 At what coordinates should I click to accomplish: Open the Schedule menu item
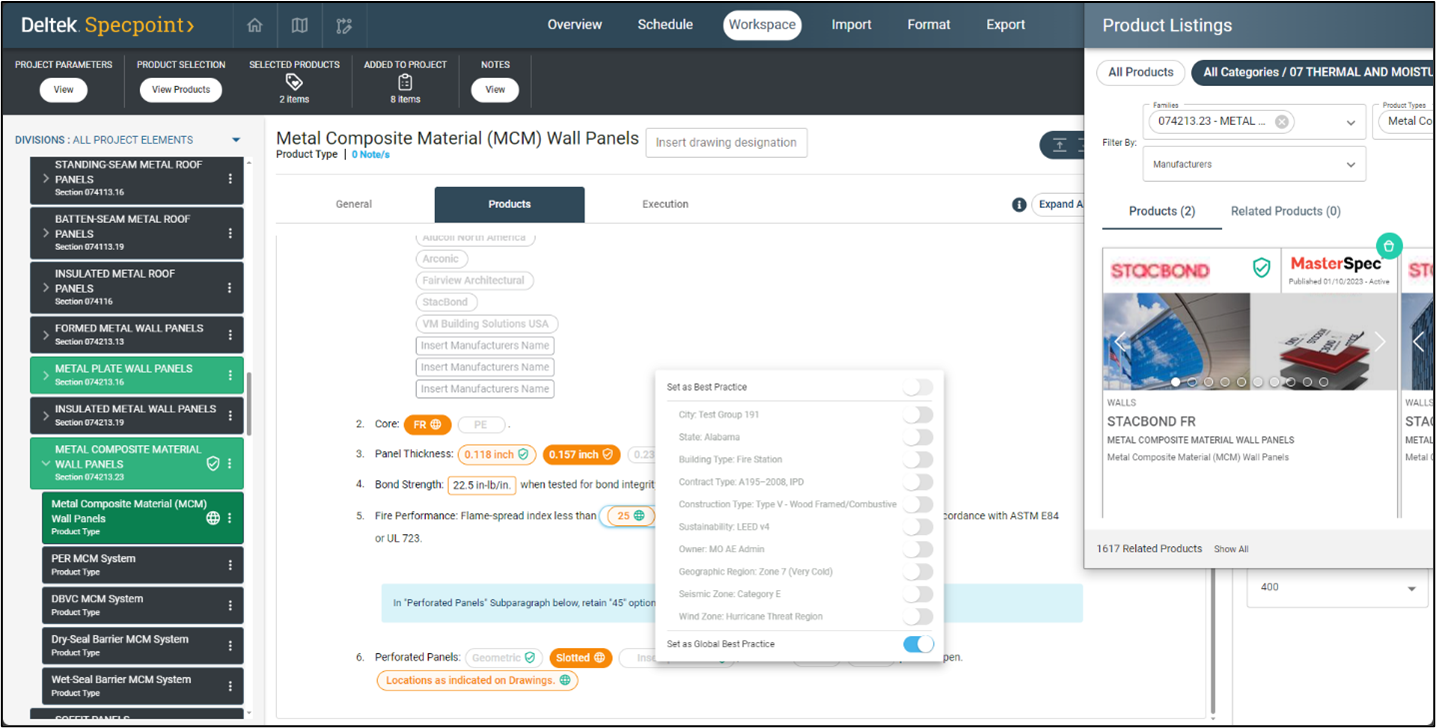pyautogui.click(x=665, y=25)
